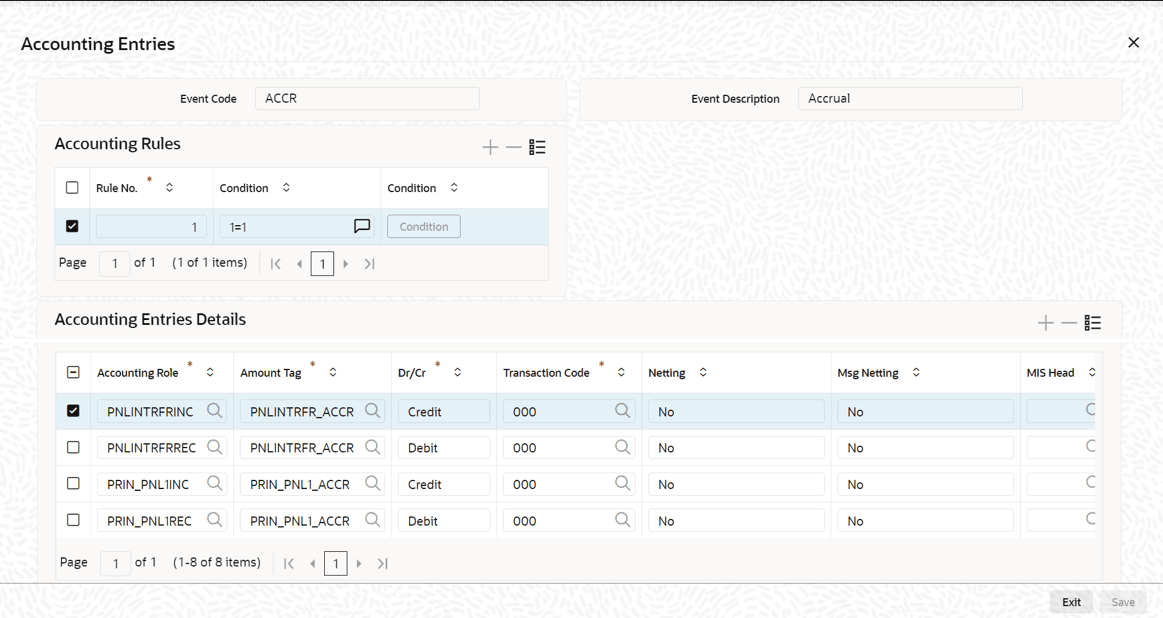Screen dimensions: 1163x618
Task: Uncheck the PNLINTRFRINC row checkbox
Action: point(73,410)
